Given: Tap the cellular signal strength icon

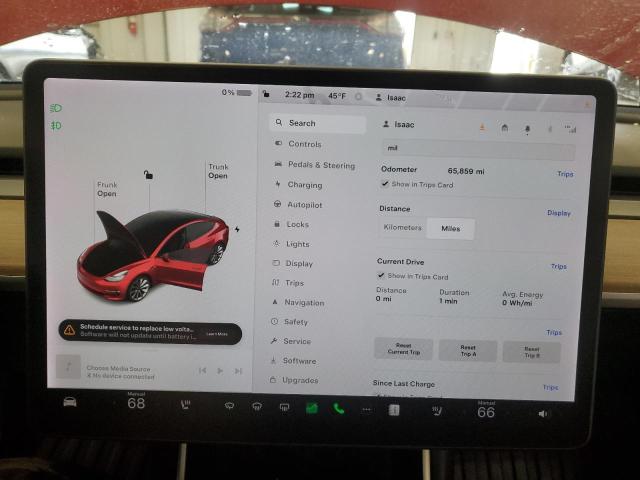Looking at the screenshot, I should (x=571, y=129).
